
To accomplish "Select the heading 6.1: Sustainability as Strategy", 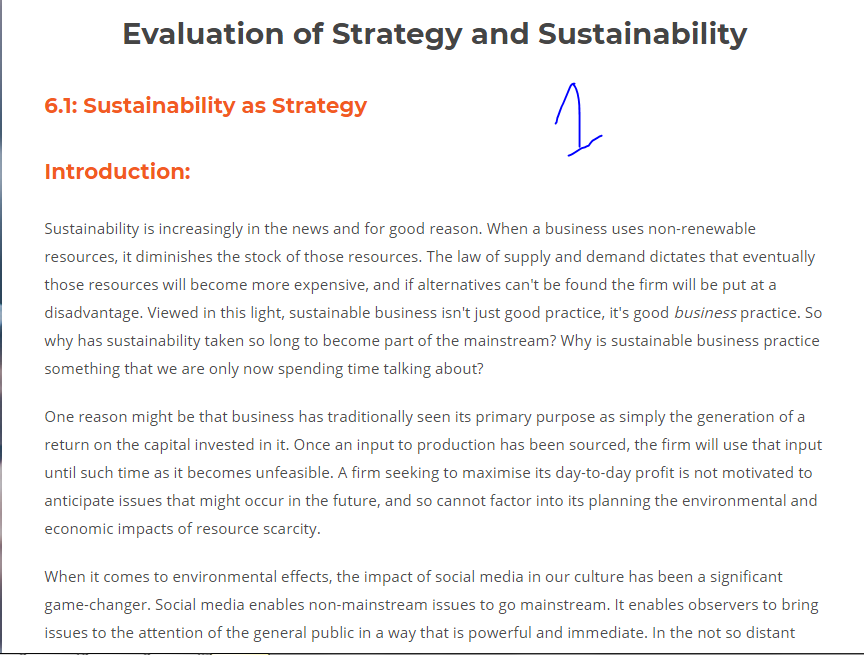I will click(206, 105).
